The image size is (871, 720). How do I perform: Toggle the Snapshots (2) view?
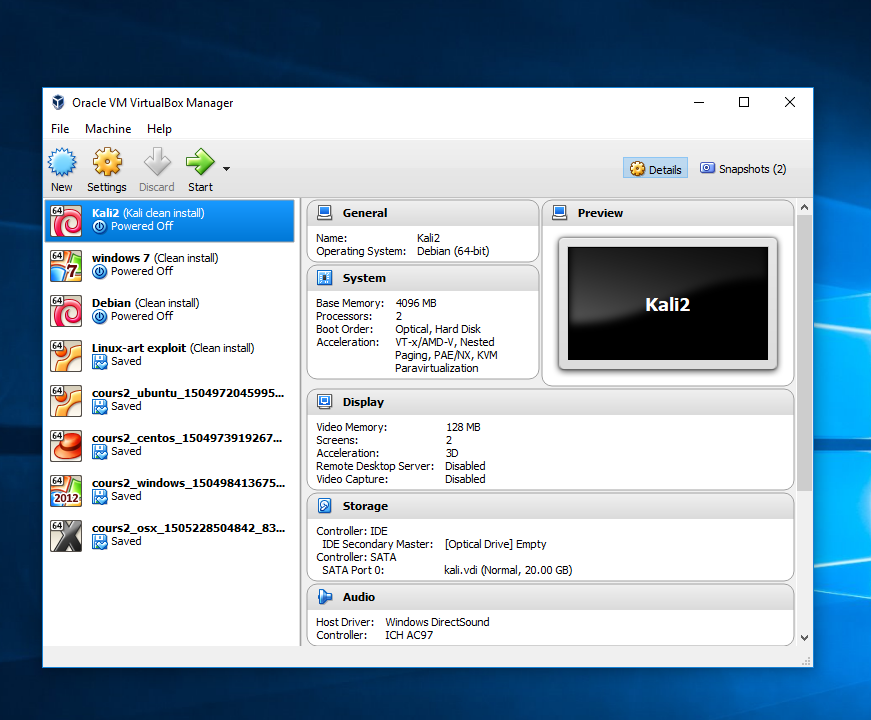(743, 169)
